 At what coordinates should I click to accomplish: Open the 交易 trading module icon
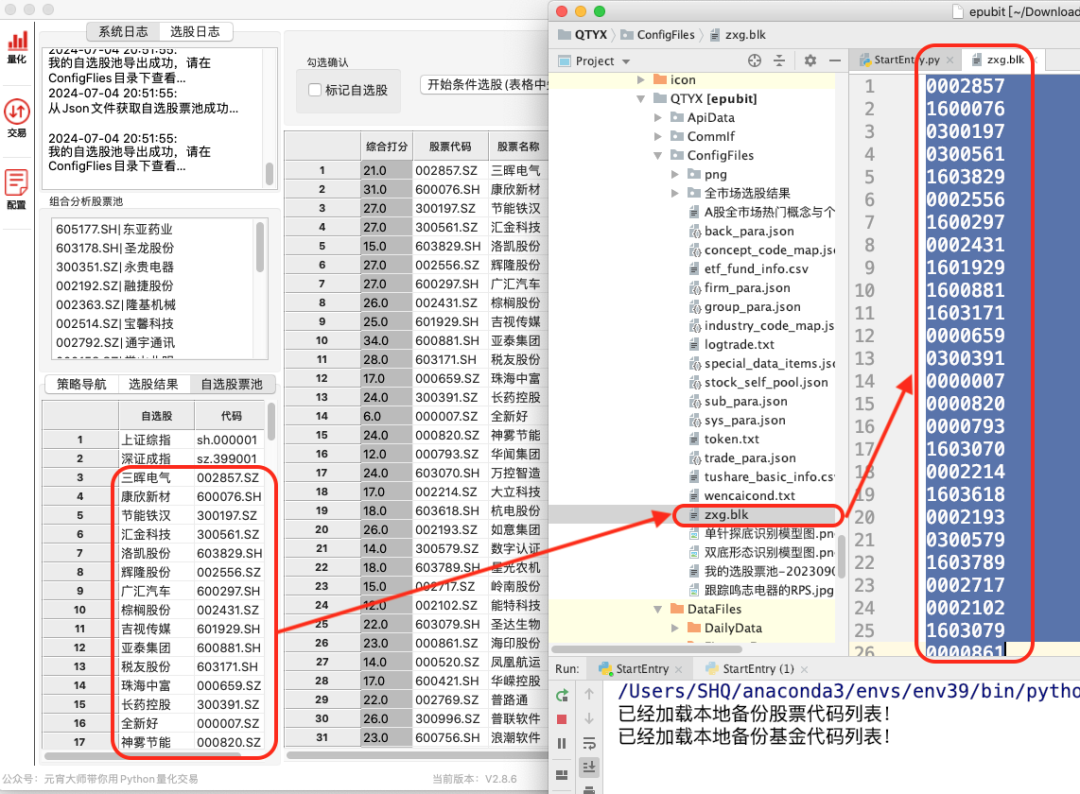(17, 118)
